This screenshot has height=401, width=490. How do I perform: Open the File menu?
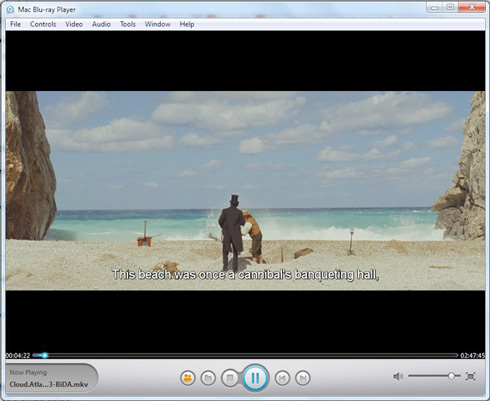[15, 24]
